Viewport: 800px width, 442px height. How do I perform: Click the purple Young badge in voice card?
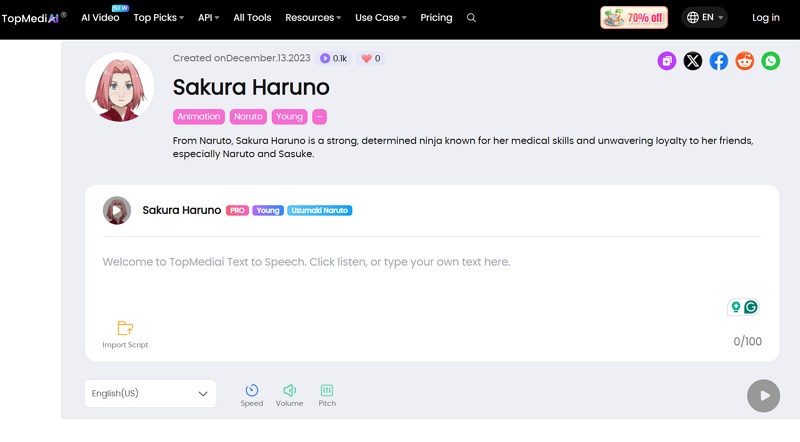(x=268, y=210)
